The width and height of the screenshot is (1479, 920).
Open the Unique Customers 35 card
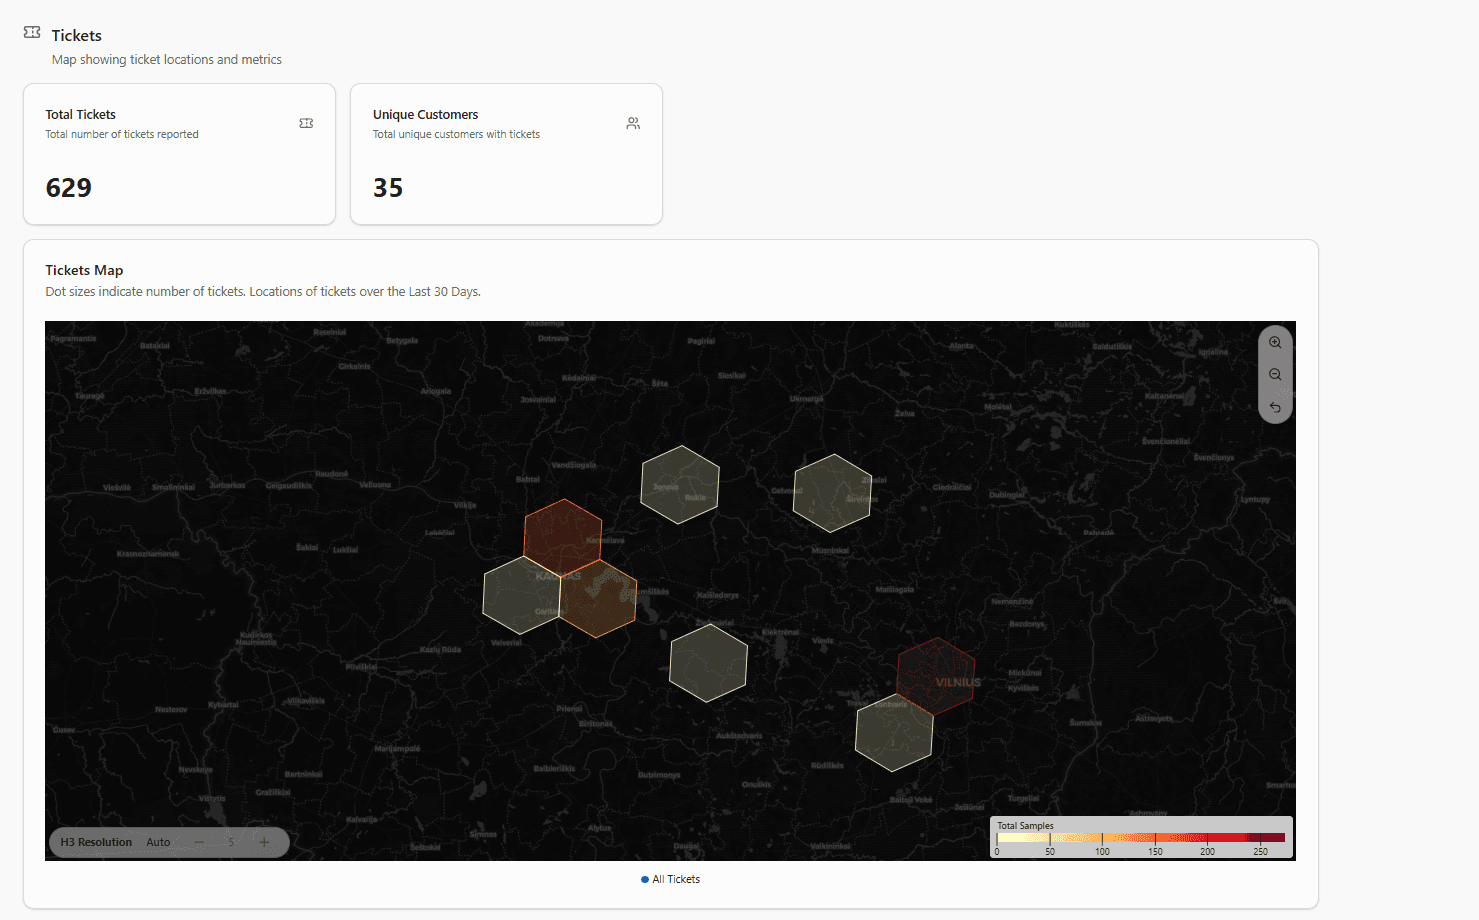506,155
